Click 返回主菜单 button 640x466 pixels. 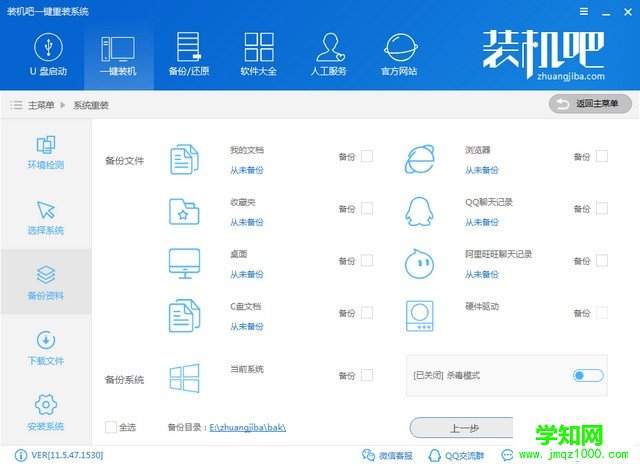tap(590, 104)
